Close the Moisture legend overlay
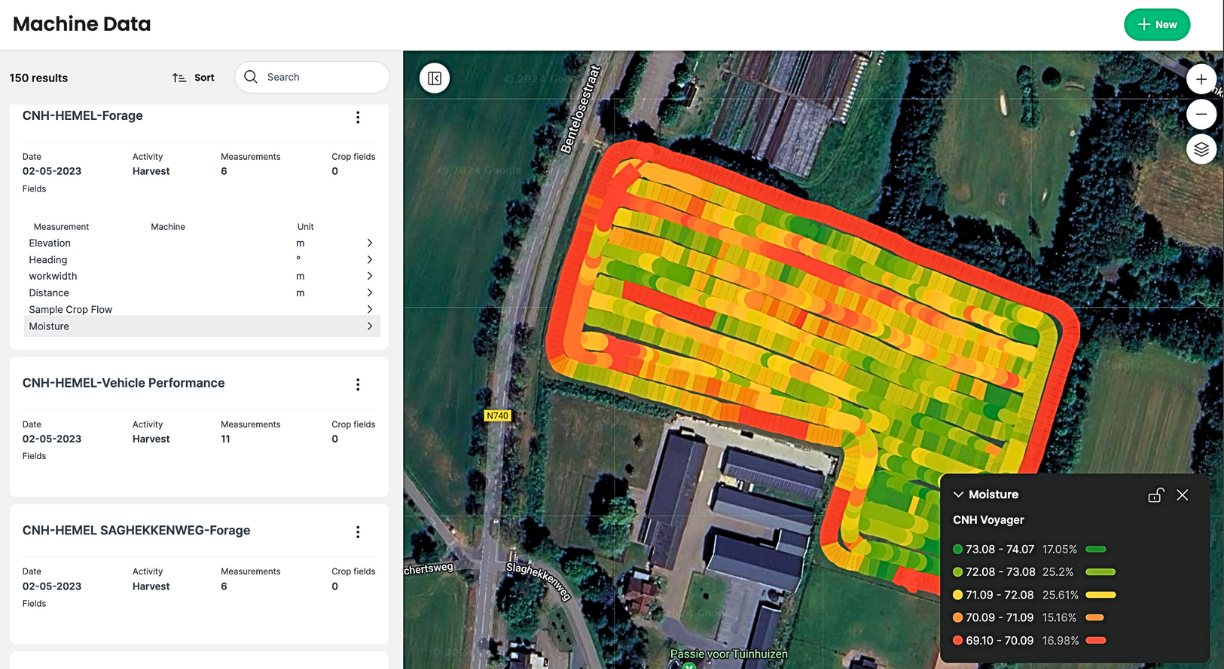The height and width of the screenshot is (669, 1224). point(1183,494)
